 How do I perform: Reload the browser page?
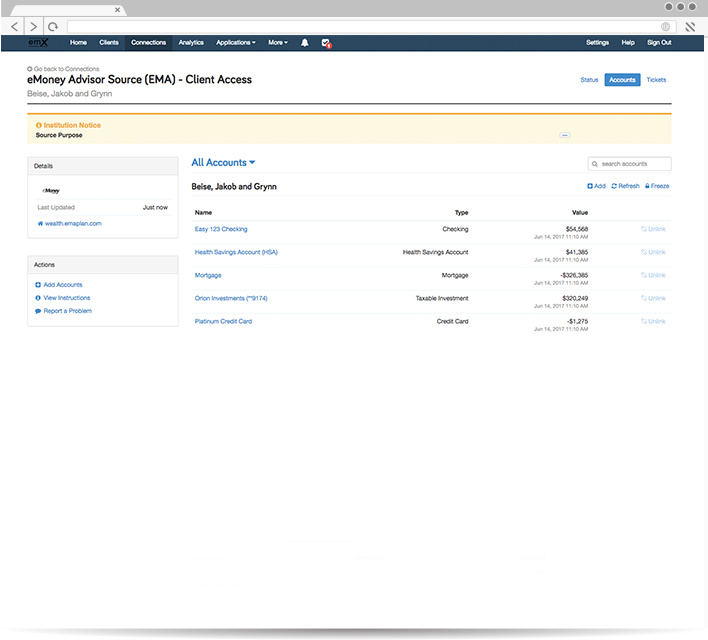53,27
